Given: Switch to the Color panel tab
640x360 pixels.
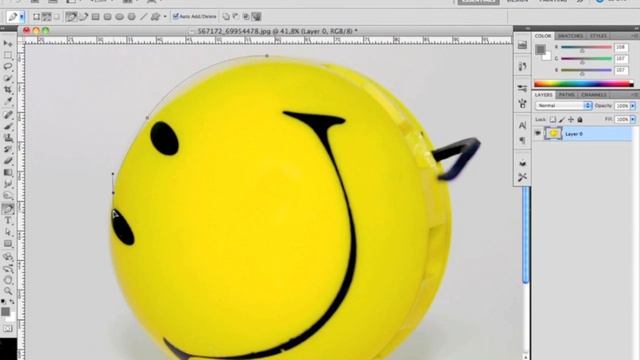Looking at the screenshot, I should click(543, 36).
